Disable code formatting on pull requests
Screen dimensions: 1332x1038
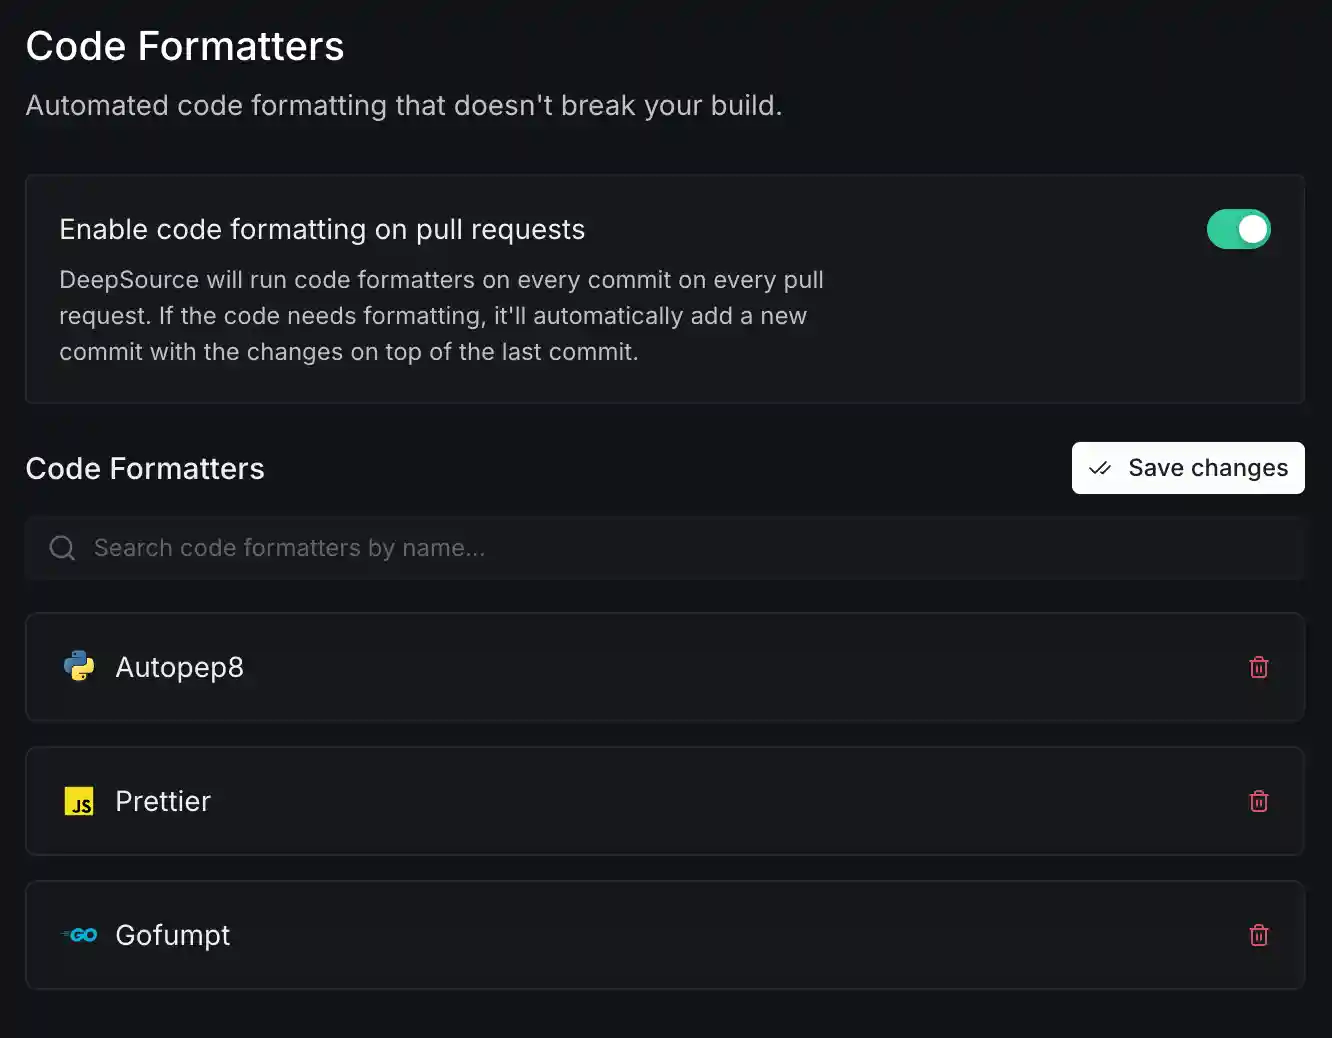point(1238,229)
